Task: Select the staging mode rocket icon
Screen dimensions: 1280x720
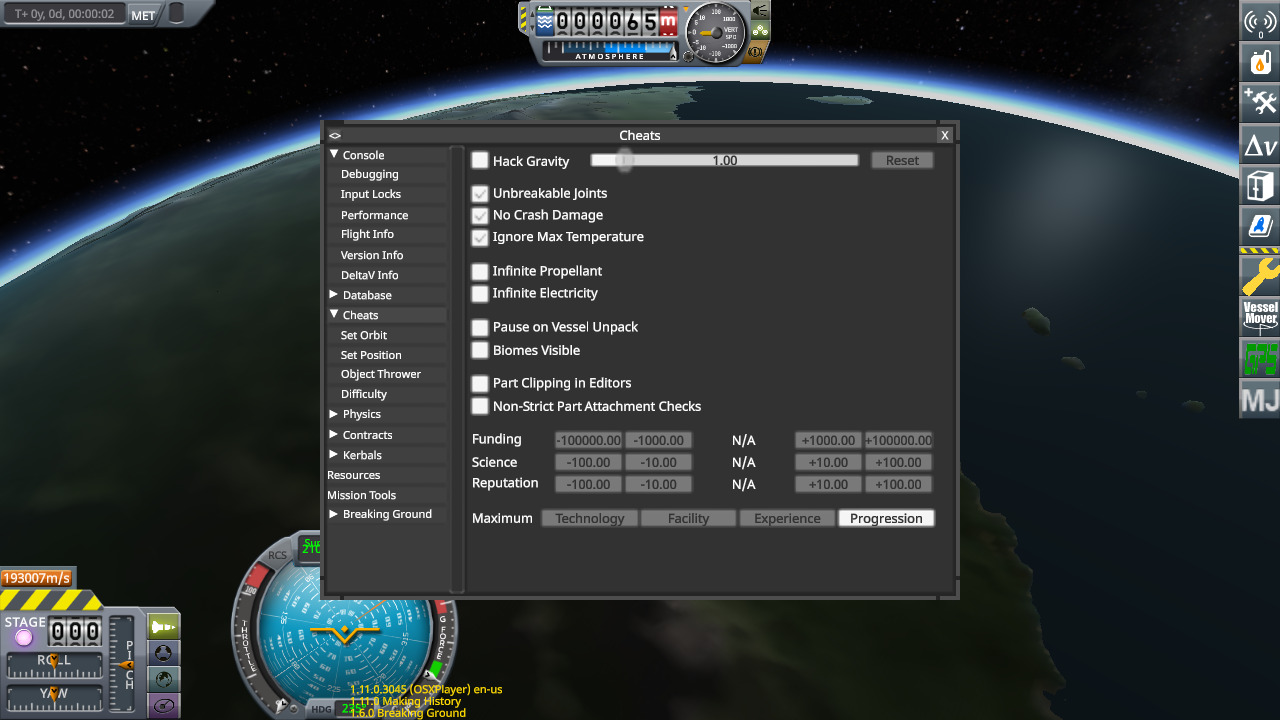Action: point(164,627)
